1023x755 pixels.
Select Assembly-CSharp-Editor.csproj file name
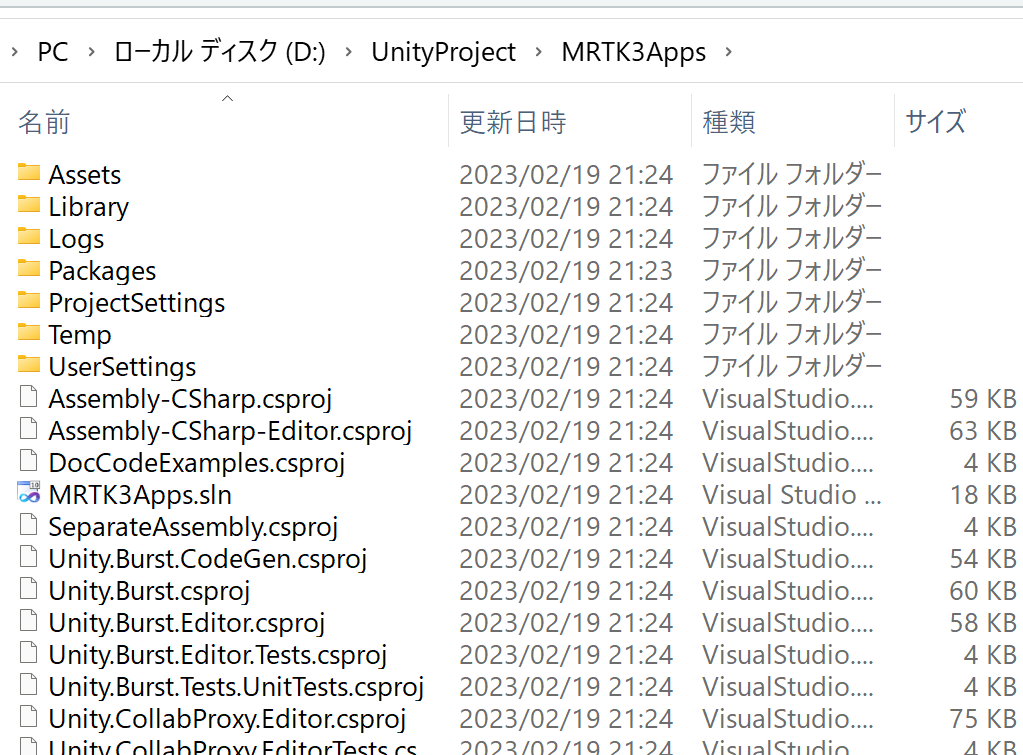coord(230,431)
